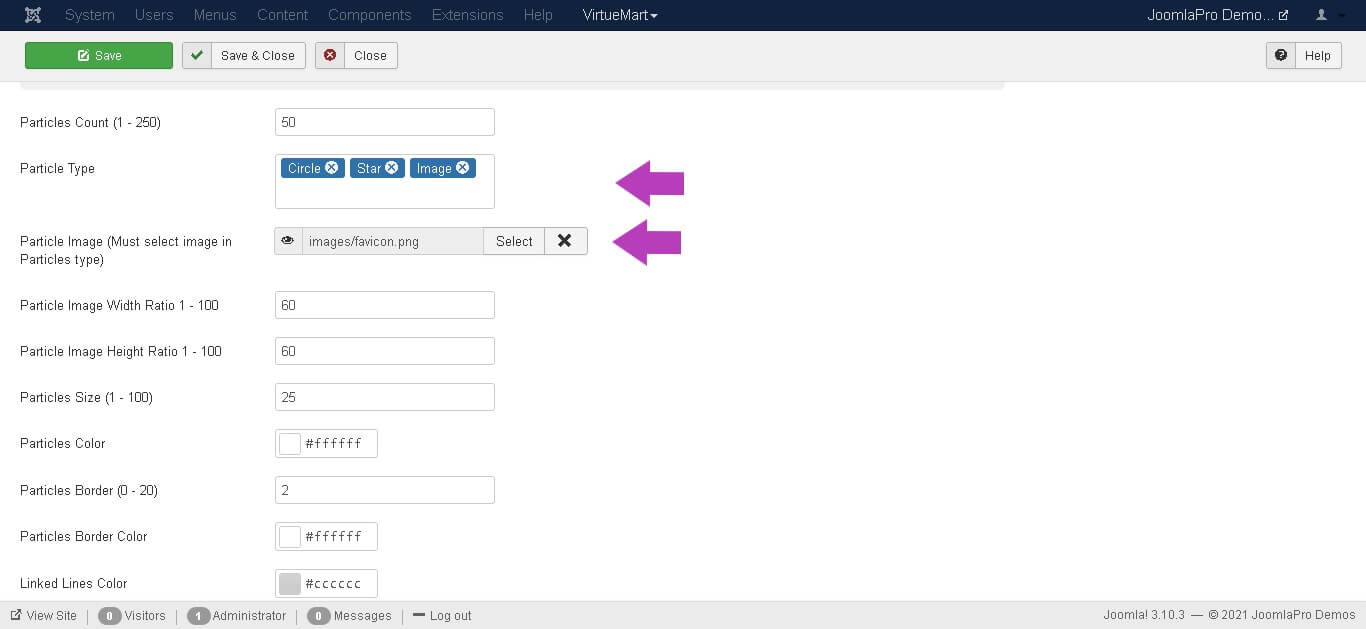Viewport: 1366px width, 629px height.
Task: Click Select to choose particle image
Action: [514, 241]
